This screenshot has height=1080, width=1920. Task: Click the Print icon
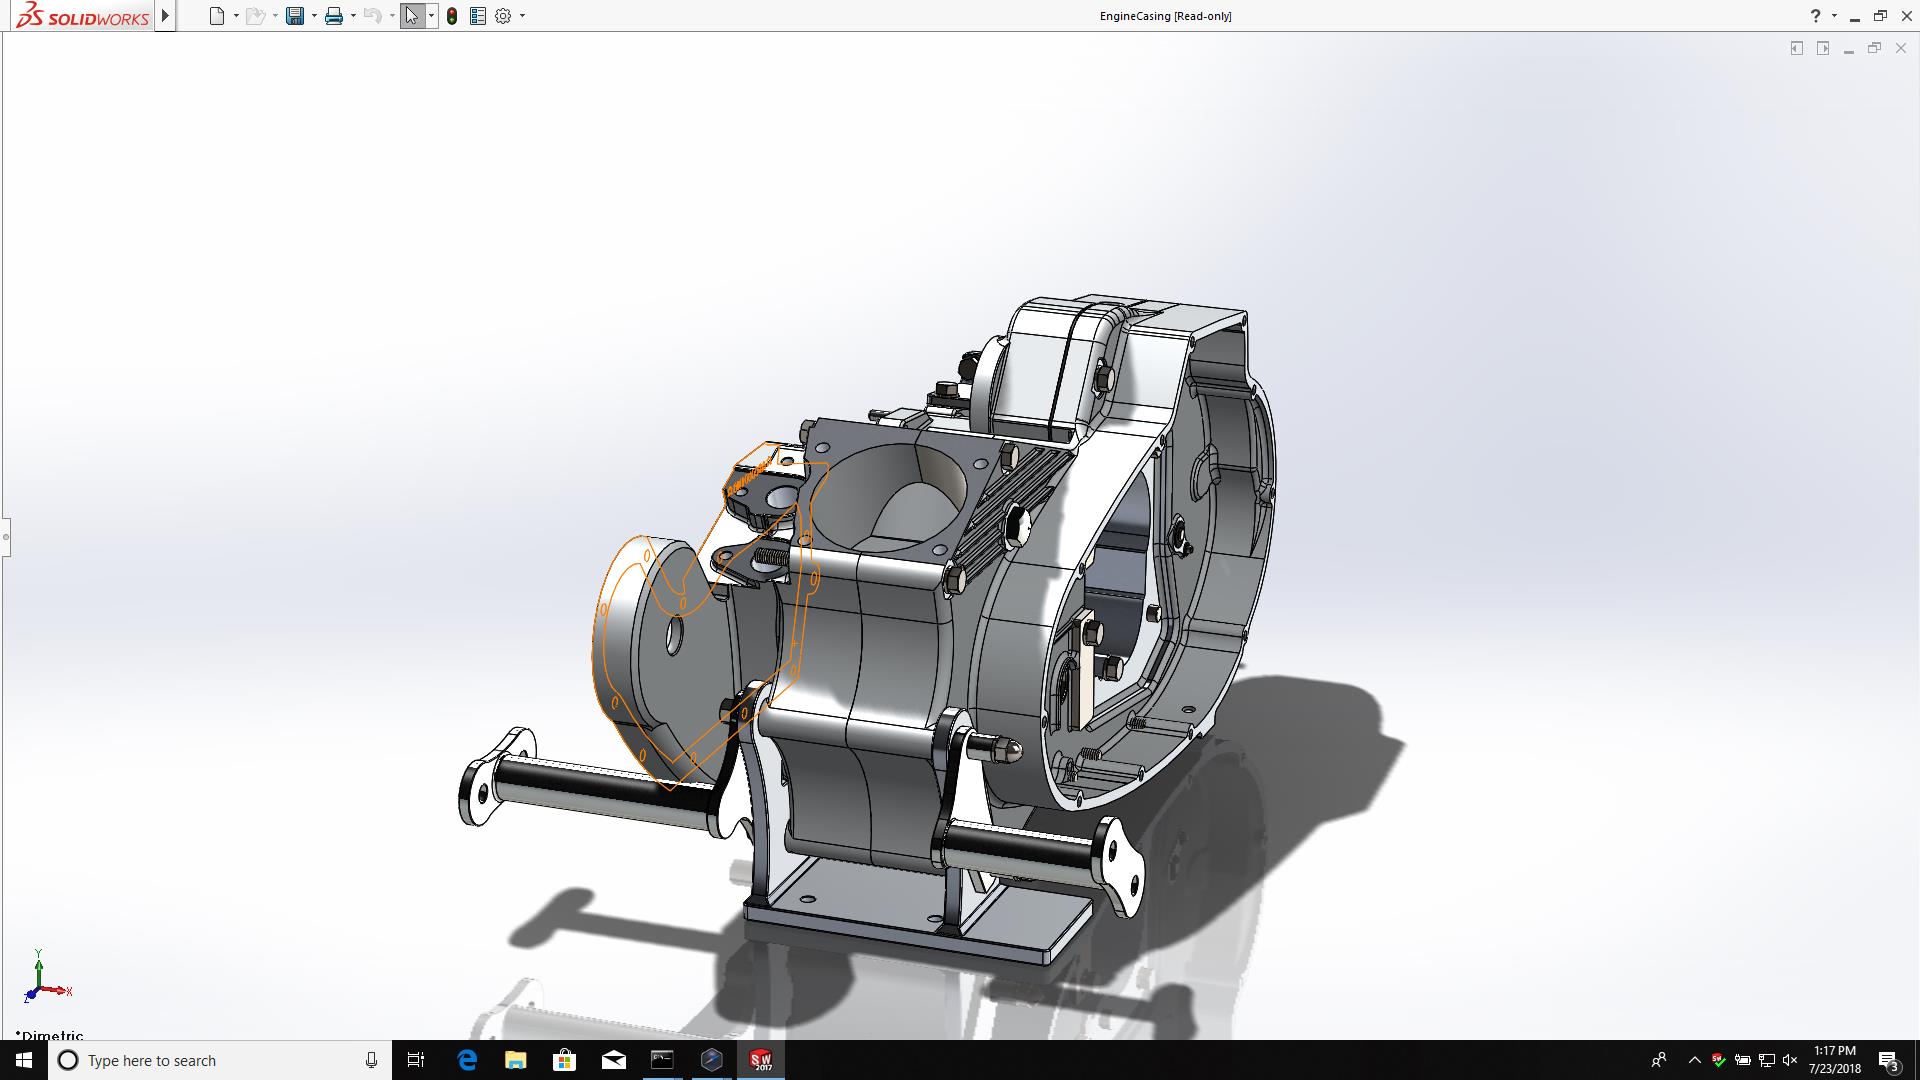(334, 16)
